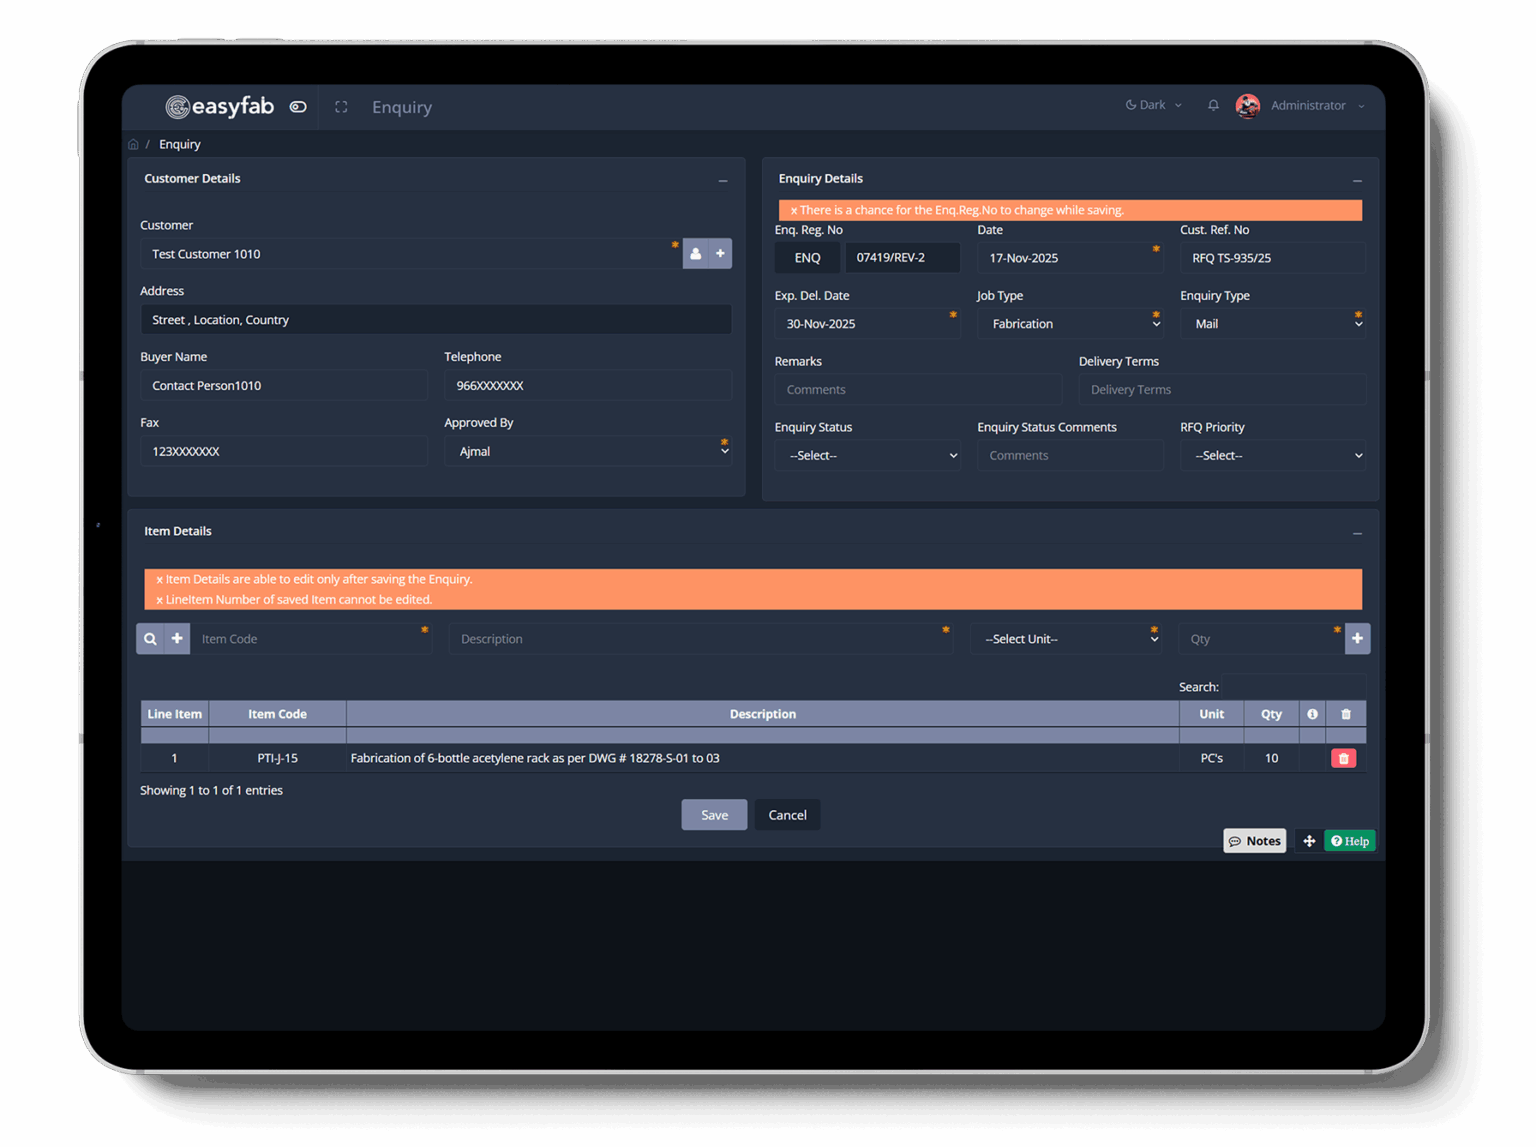Click the customer lookup person icon

(x=696, y=254)
